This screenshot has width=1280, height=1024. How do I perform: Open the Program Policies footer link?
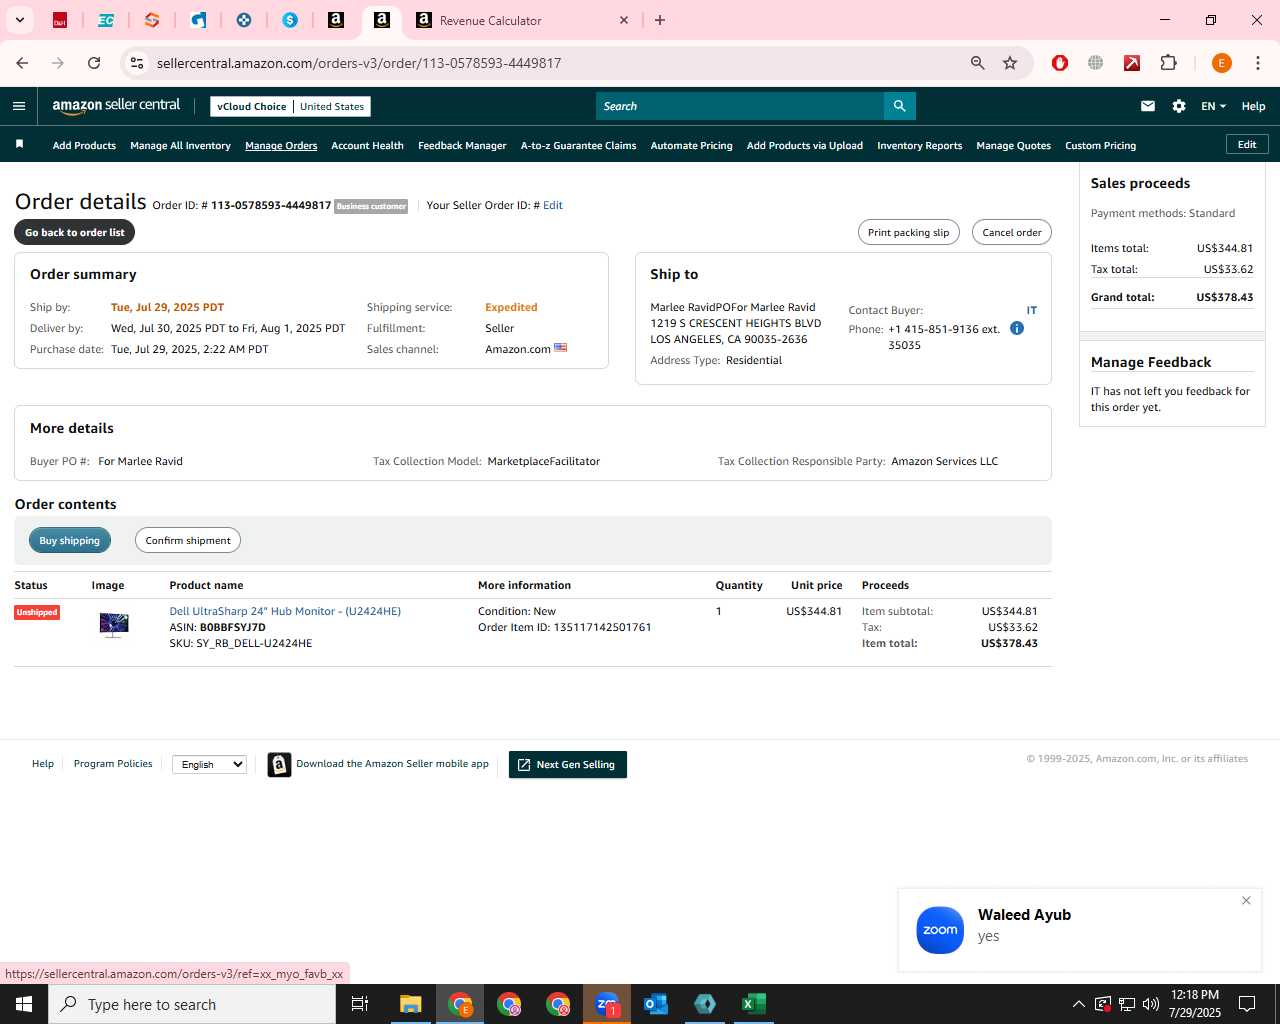113,763
